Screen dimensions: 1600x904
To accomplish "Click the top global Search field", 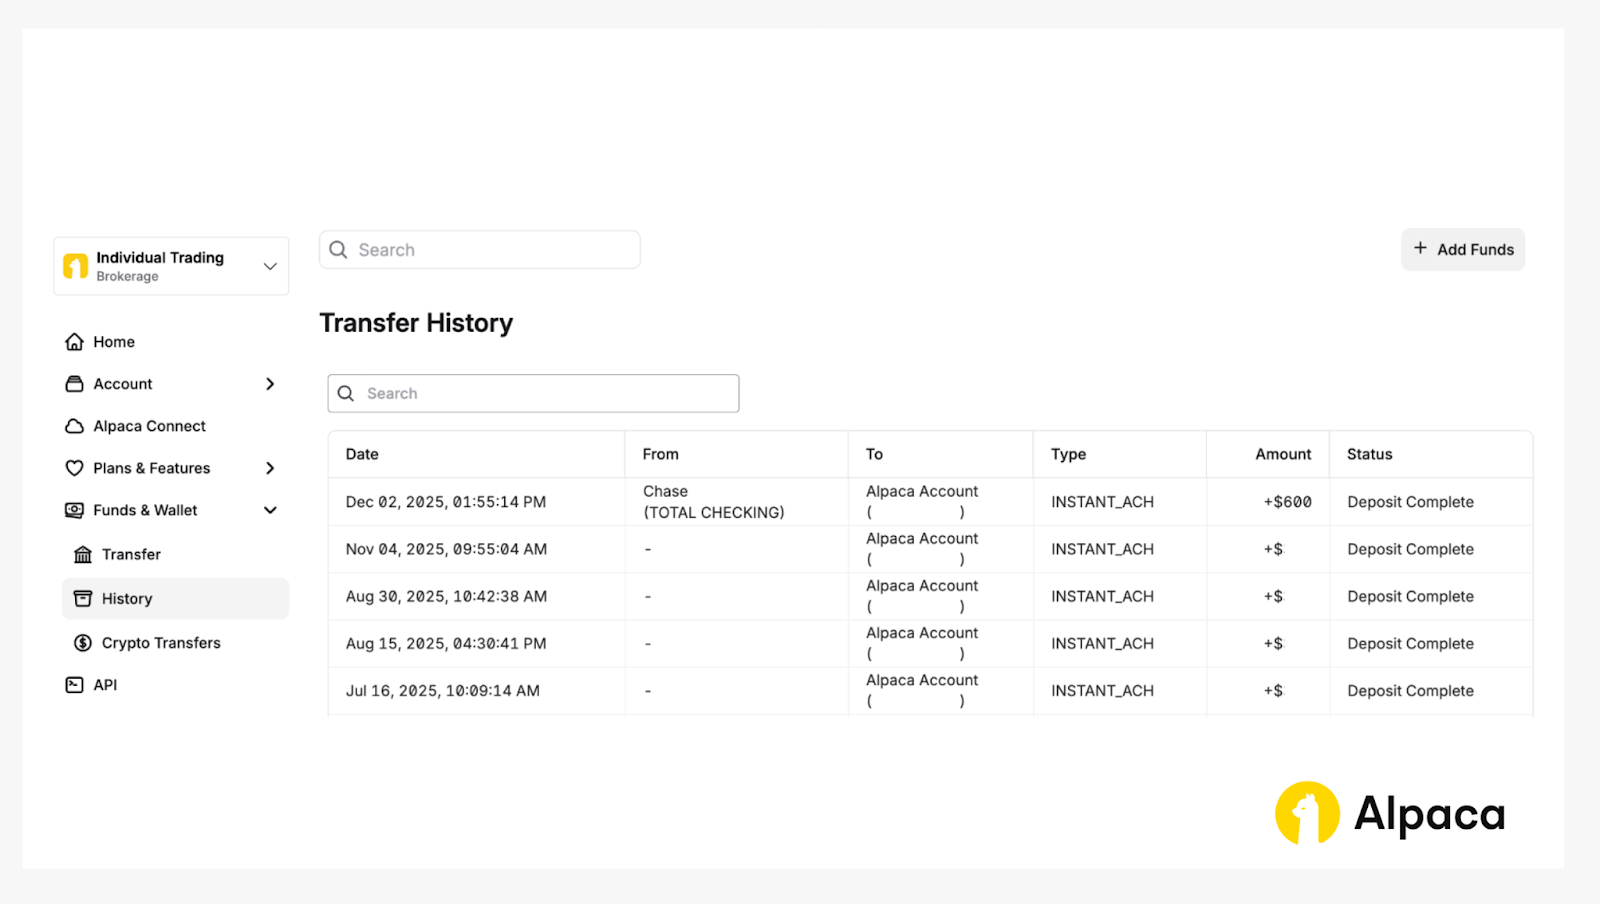I will point(480,250).
